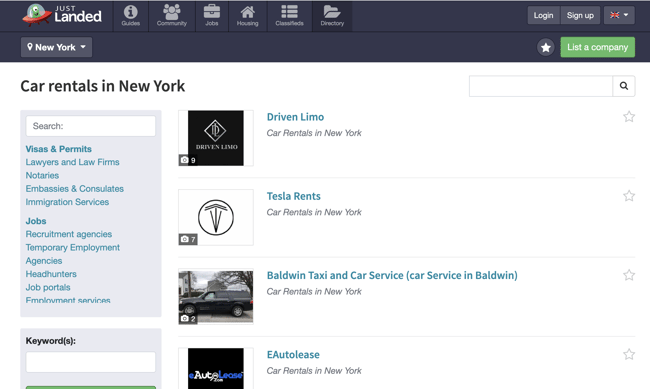Screen dimensions: 650x389
Task: Click the magnifier search button
Action: point(623,86)
